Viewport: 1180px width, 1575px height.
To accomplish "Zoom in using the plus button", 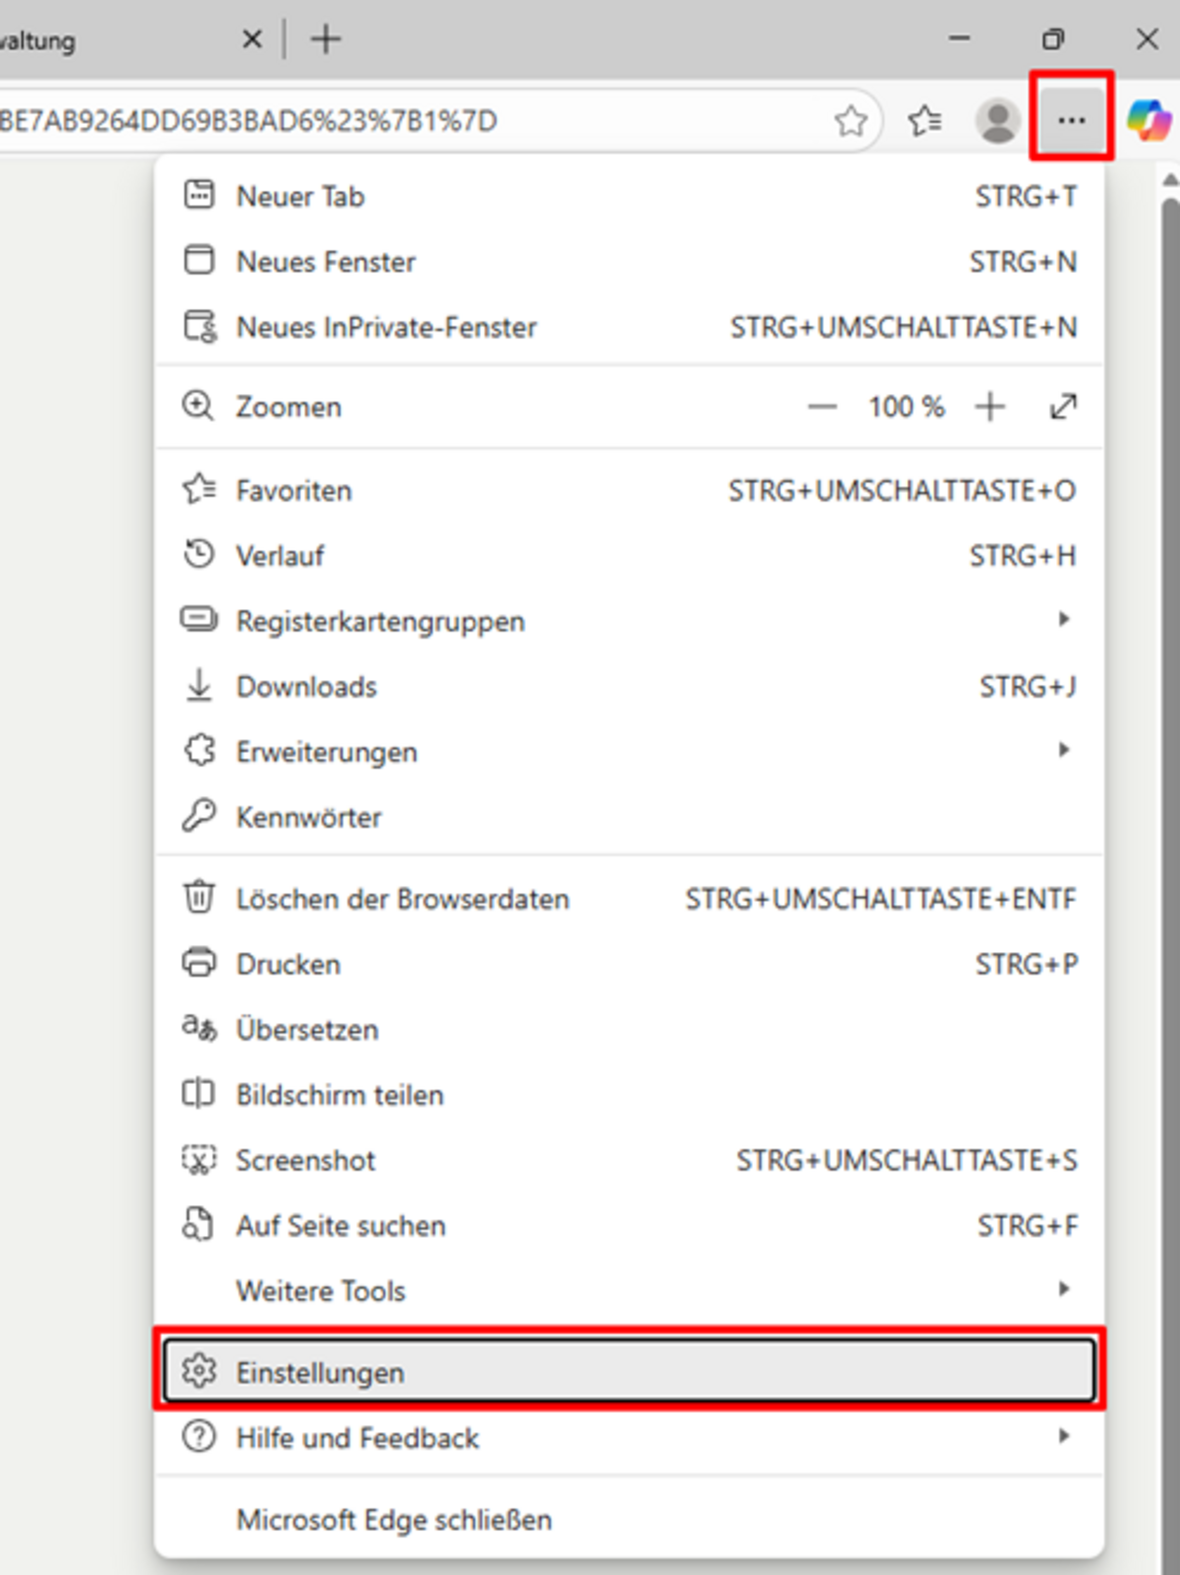I will [x=990, y=407].
